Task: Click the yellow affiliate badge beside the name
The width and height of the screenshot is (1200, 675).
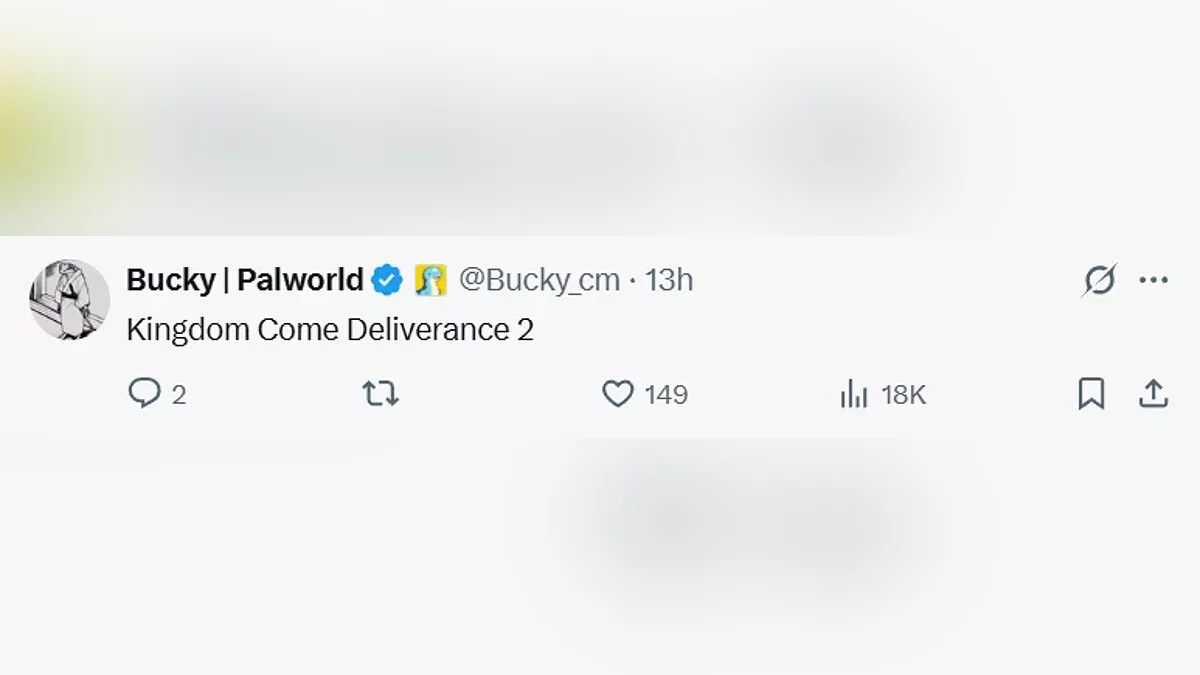Action: (430, 281)
